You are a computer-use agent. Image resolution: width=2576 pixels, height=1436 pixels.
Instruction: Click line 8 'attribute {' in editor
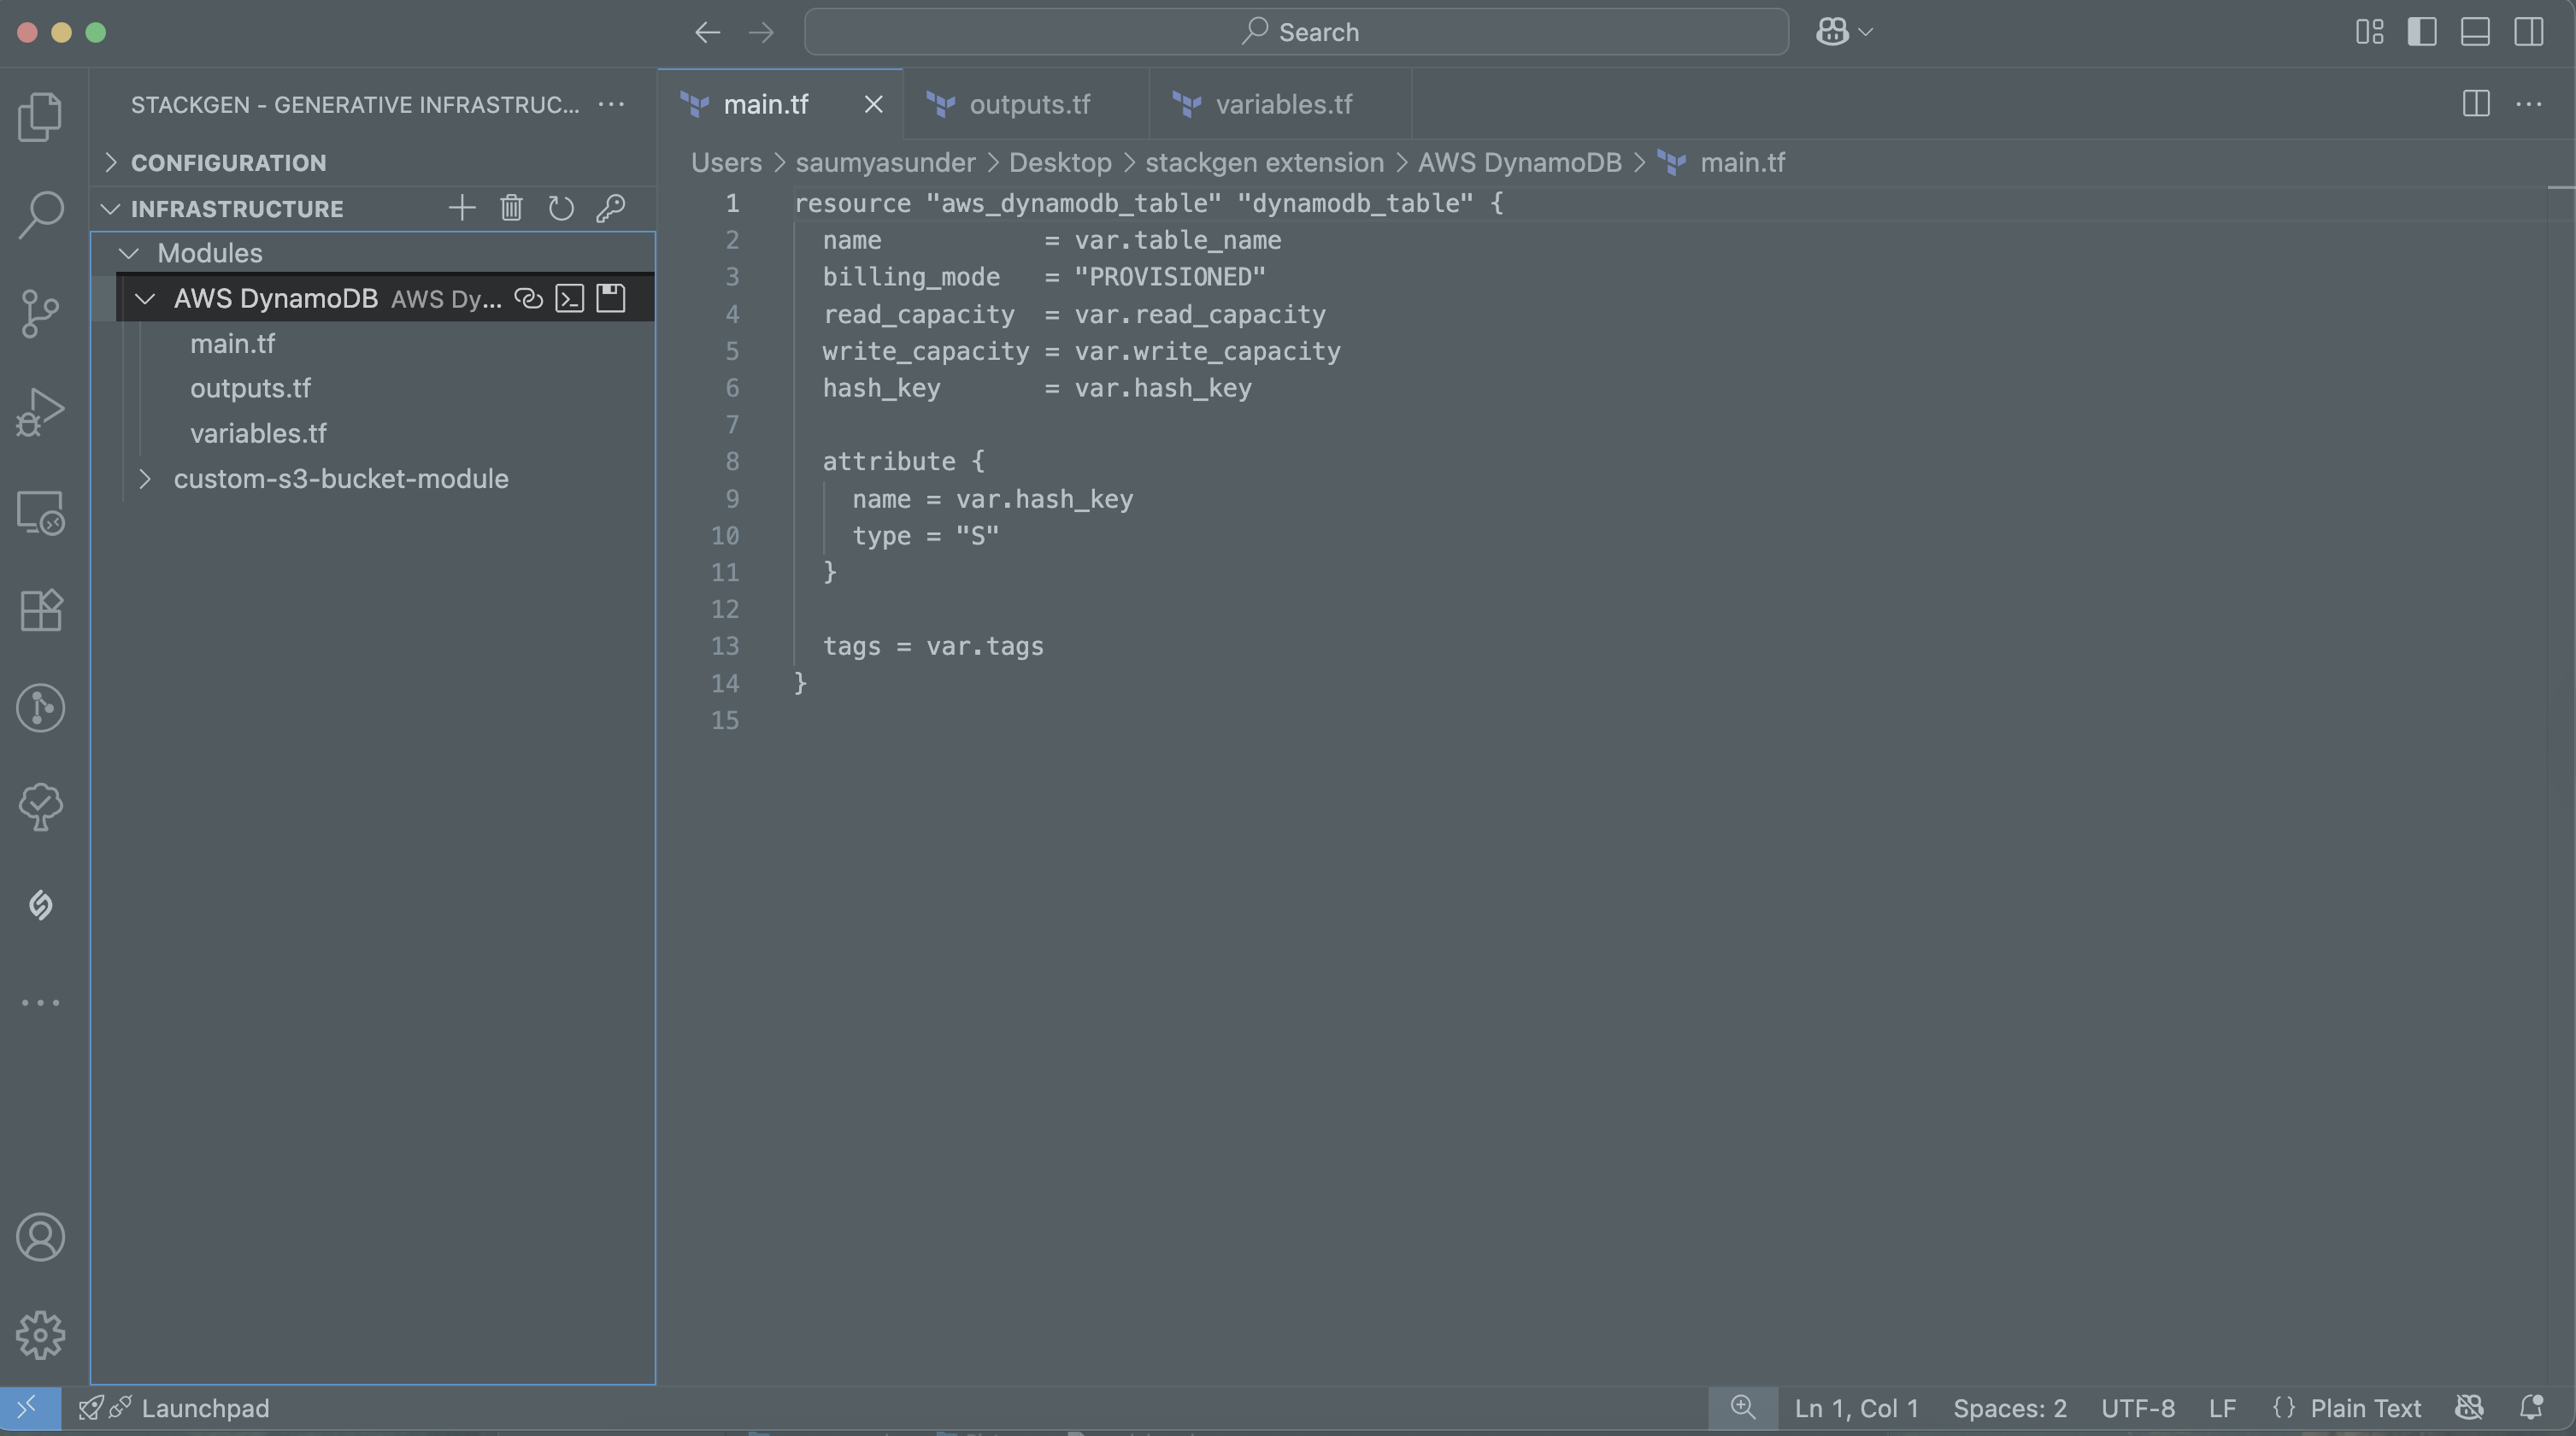point(903,461)
